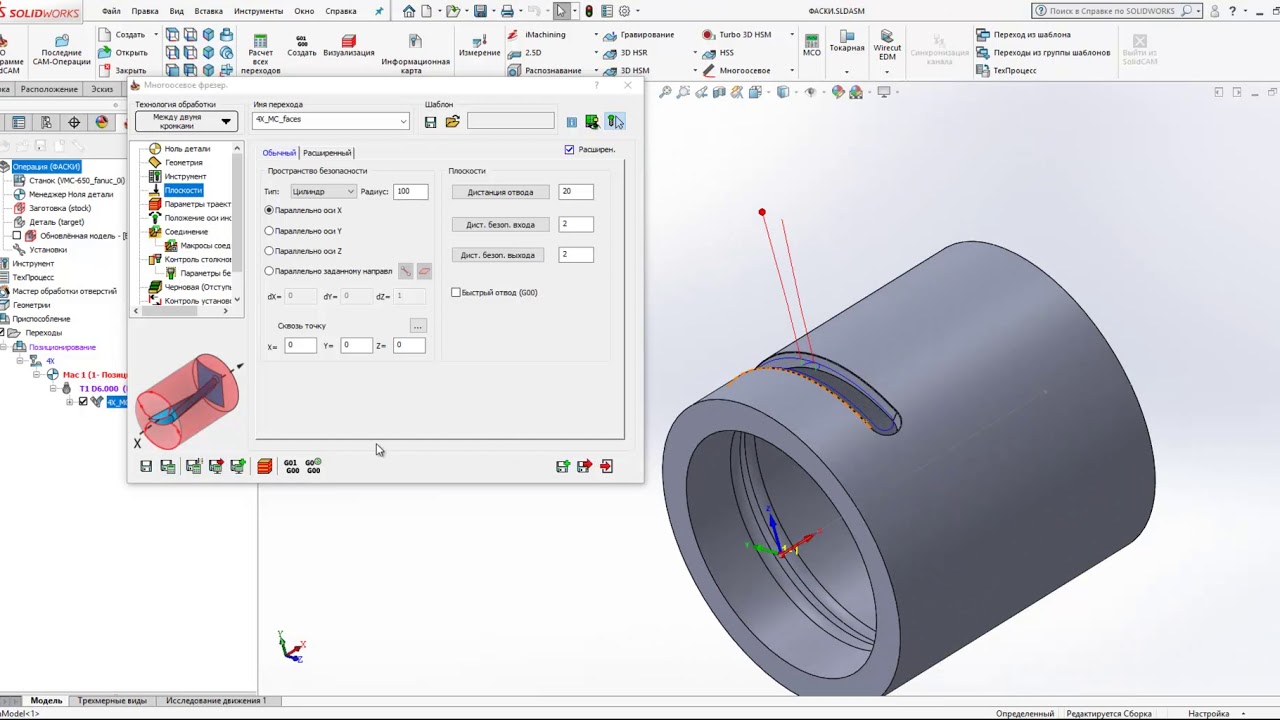Click the Визуализация simulation icon

(348, 46)
